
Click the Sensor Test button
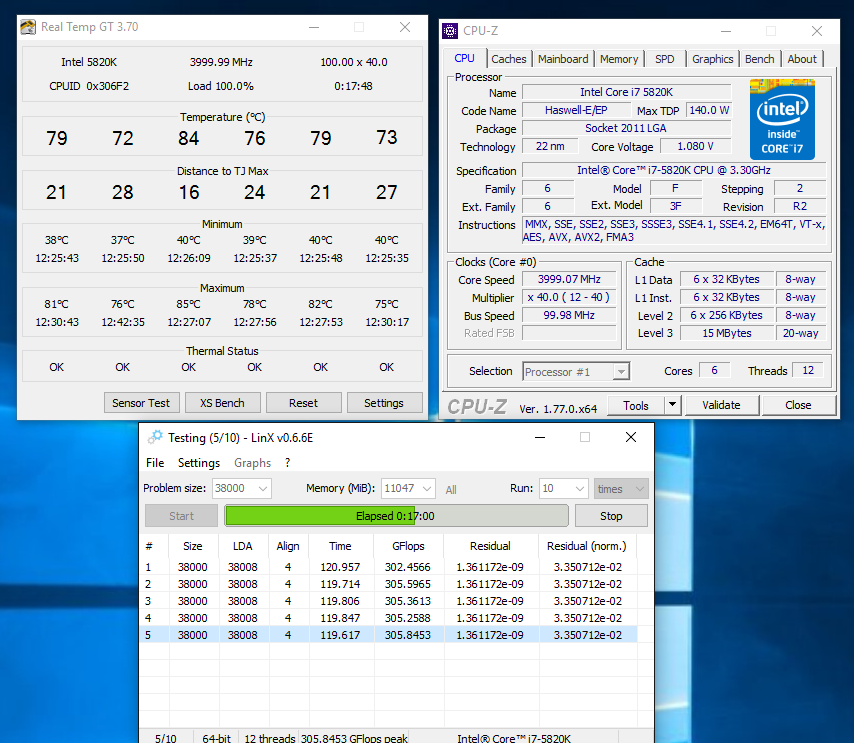[x=141, y=403]
